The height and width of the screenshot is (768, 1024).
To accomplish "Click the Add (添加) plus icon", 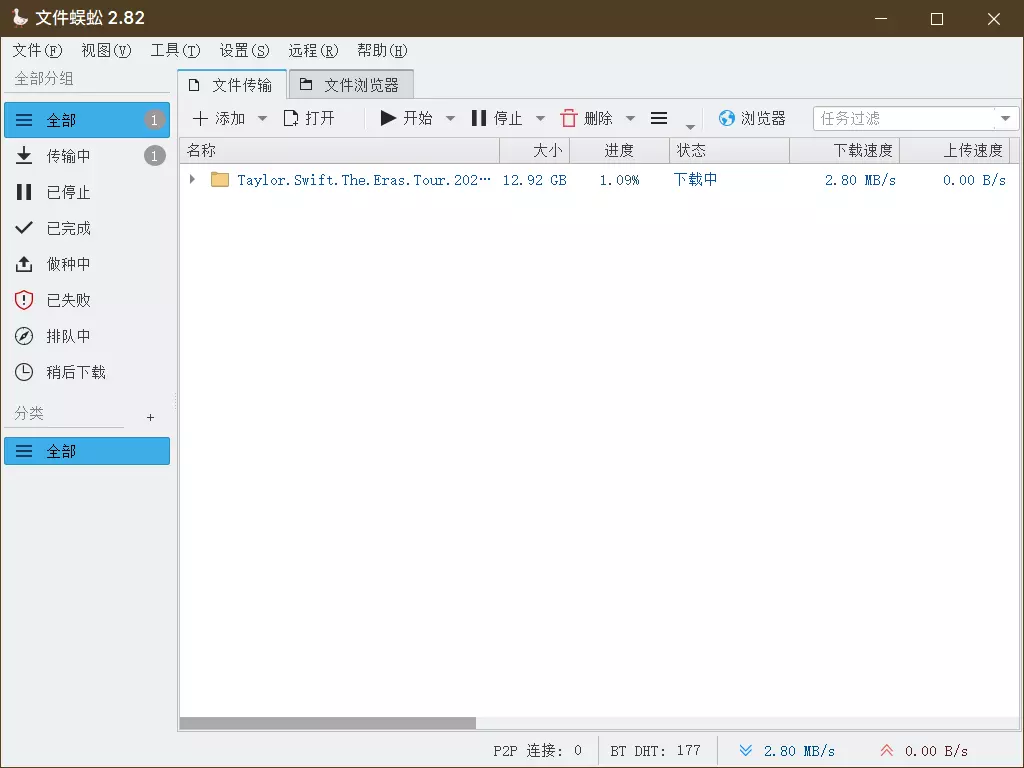I will [x=201, y=119].
